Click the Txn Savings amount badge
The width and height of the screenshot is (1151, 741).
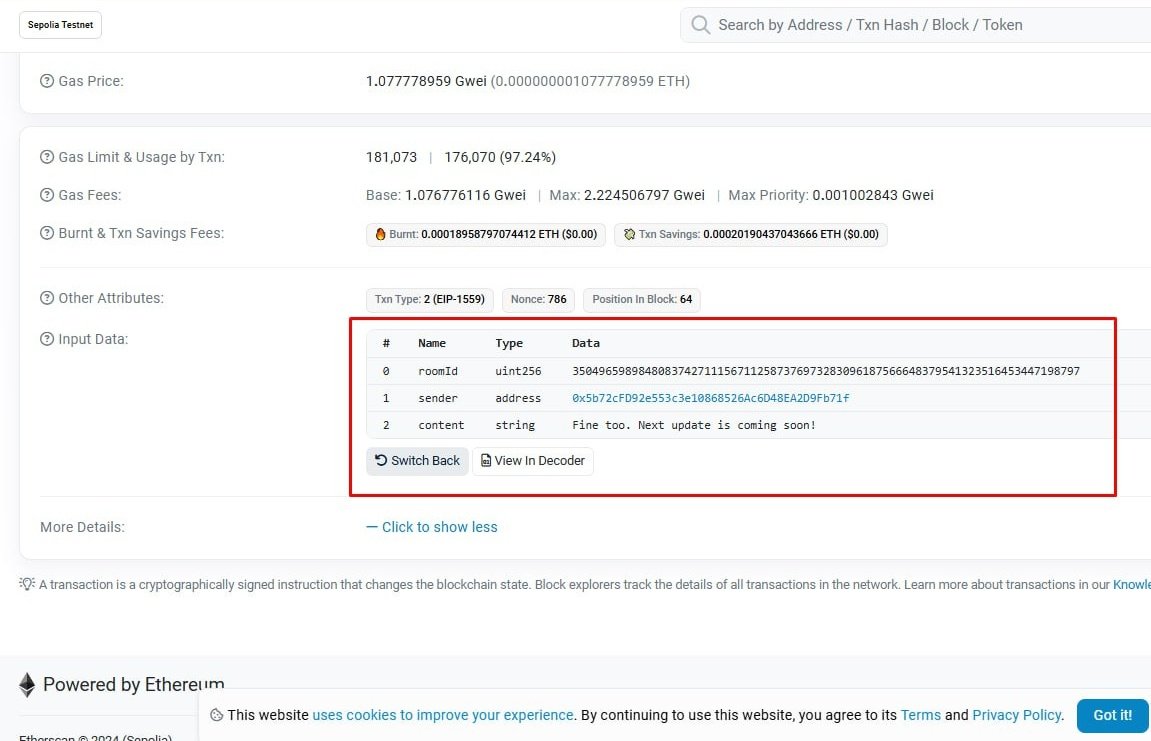(x=751, y=235)
